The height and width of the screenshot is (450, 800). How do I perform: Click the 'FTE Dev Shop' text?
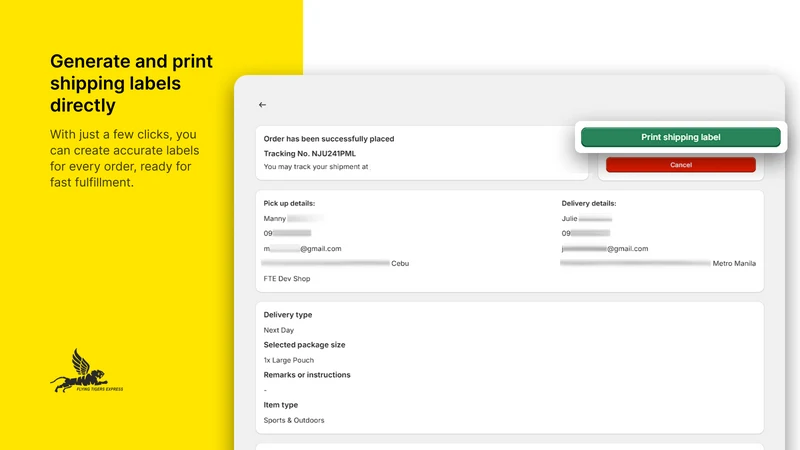pos(287,279)
